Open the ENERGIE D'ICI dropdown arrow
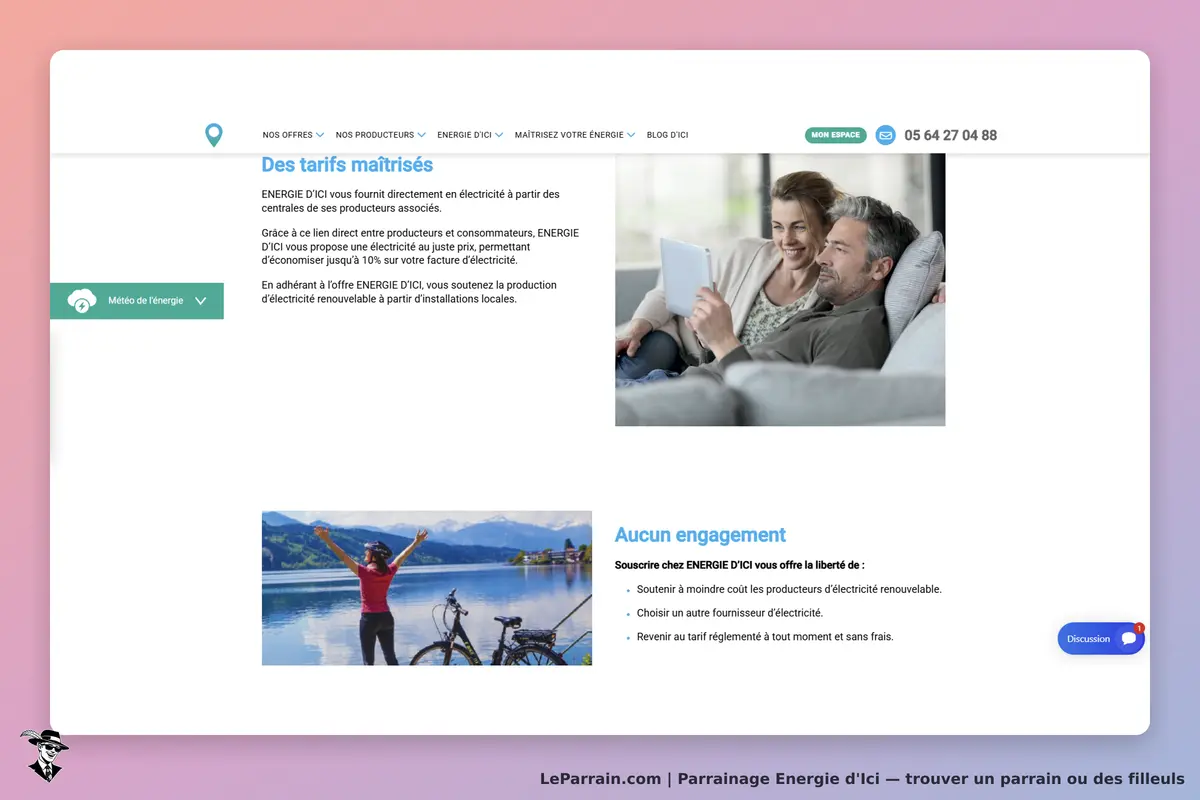The image size is (1200, 800). pyautogui.click(x=499, y=135)
